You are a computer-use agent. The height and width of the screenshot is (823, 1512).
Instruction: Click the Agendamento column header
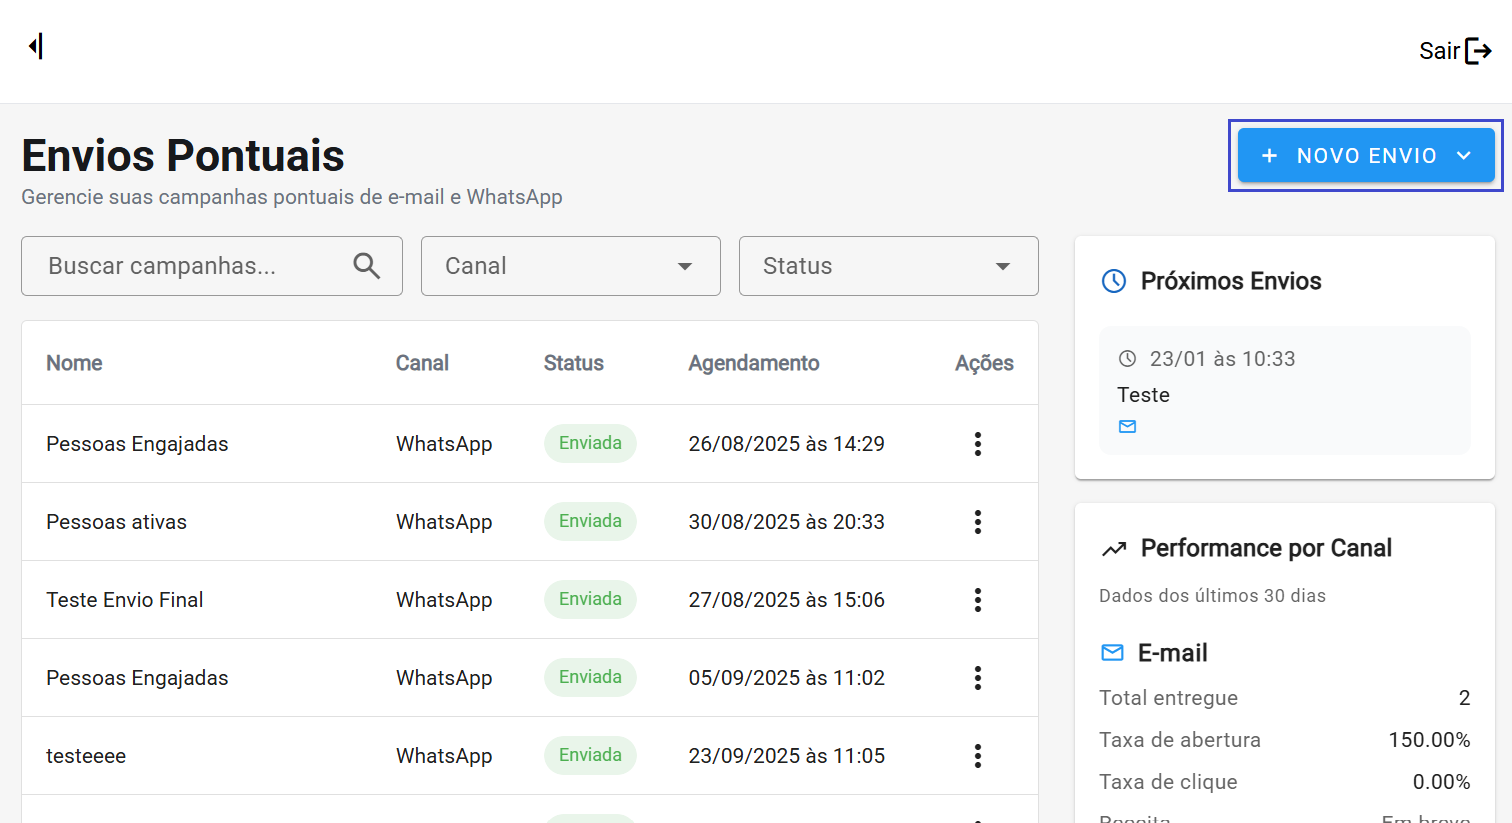point(753,363)
